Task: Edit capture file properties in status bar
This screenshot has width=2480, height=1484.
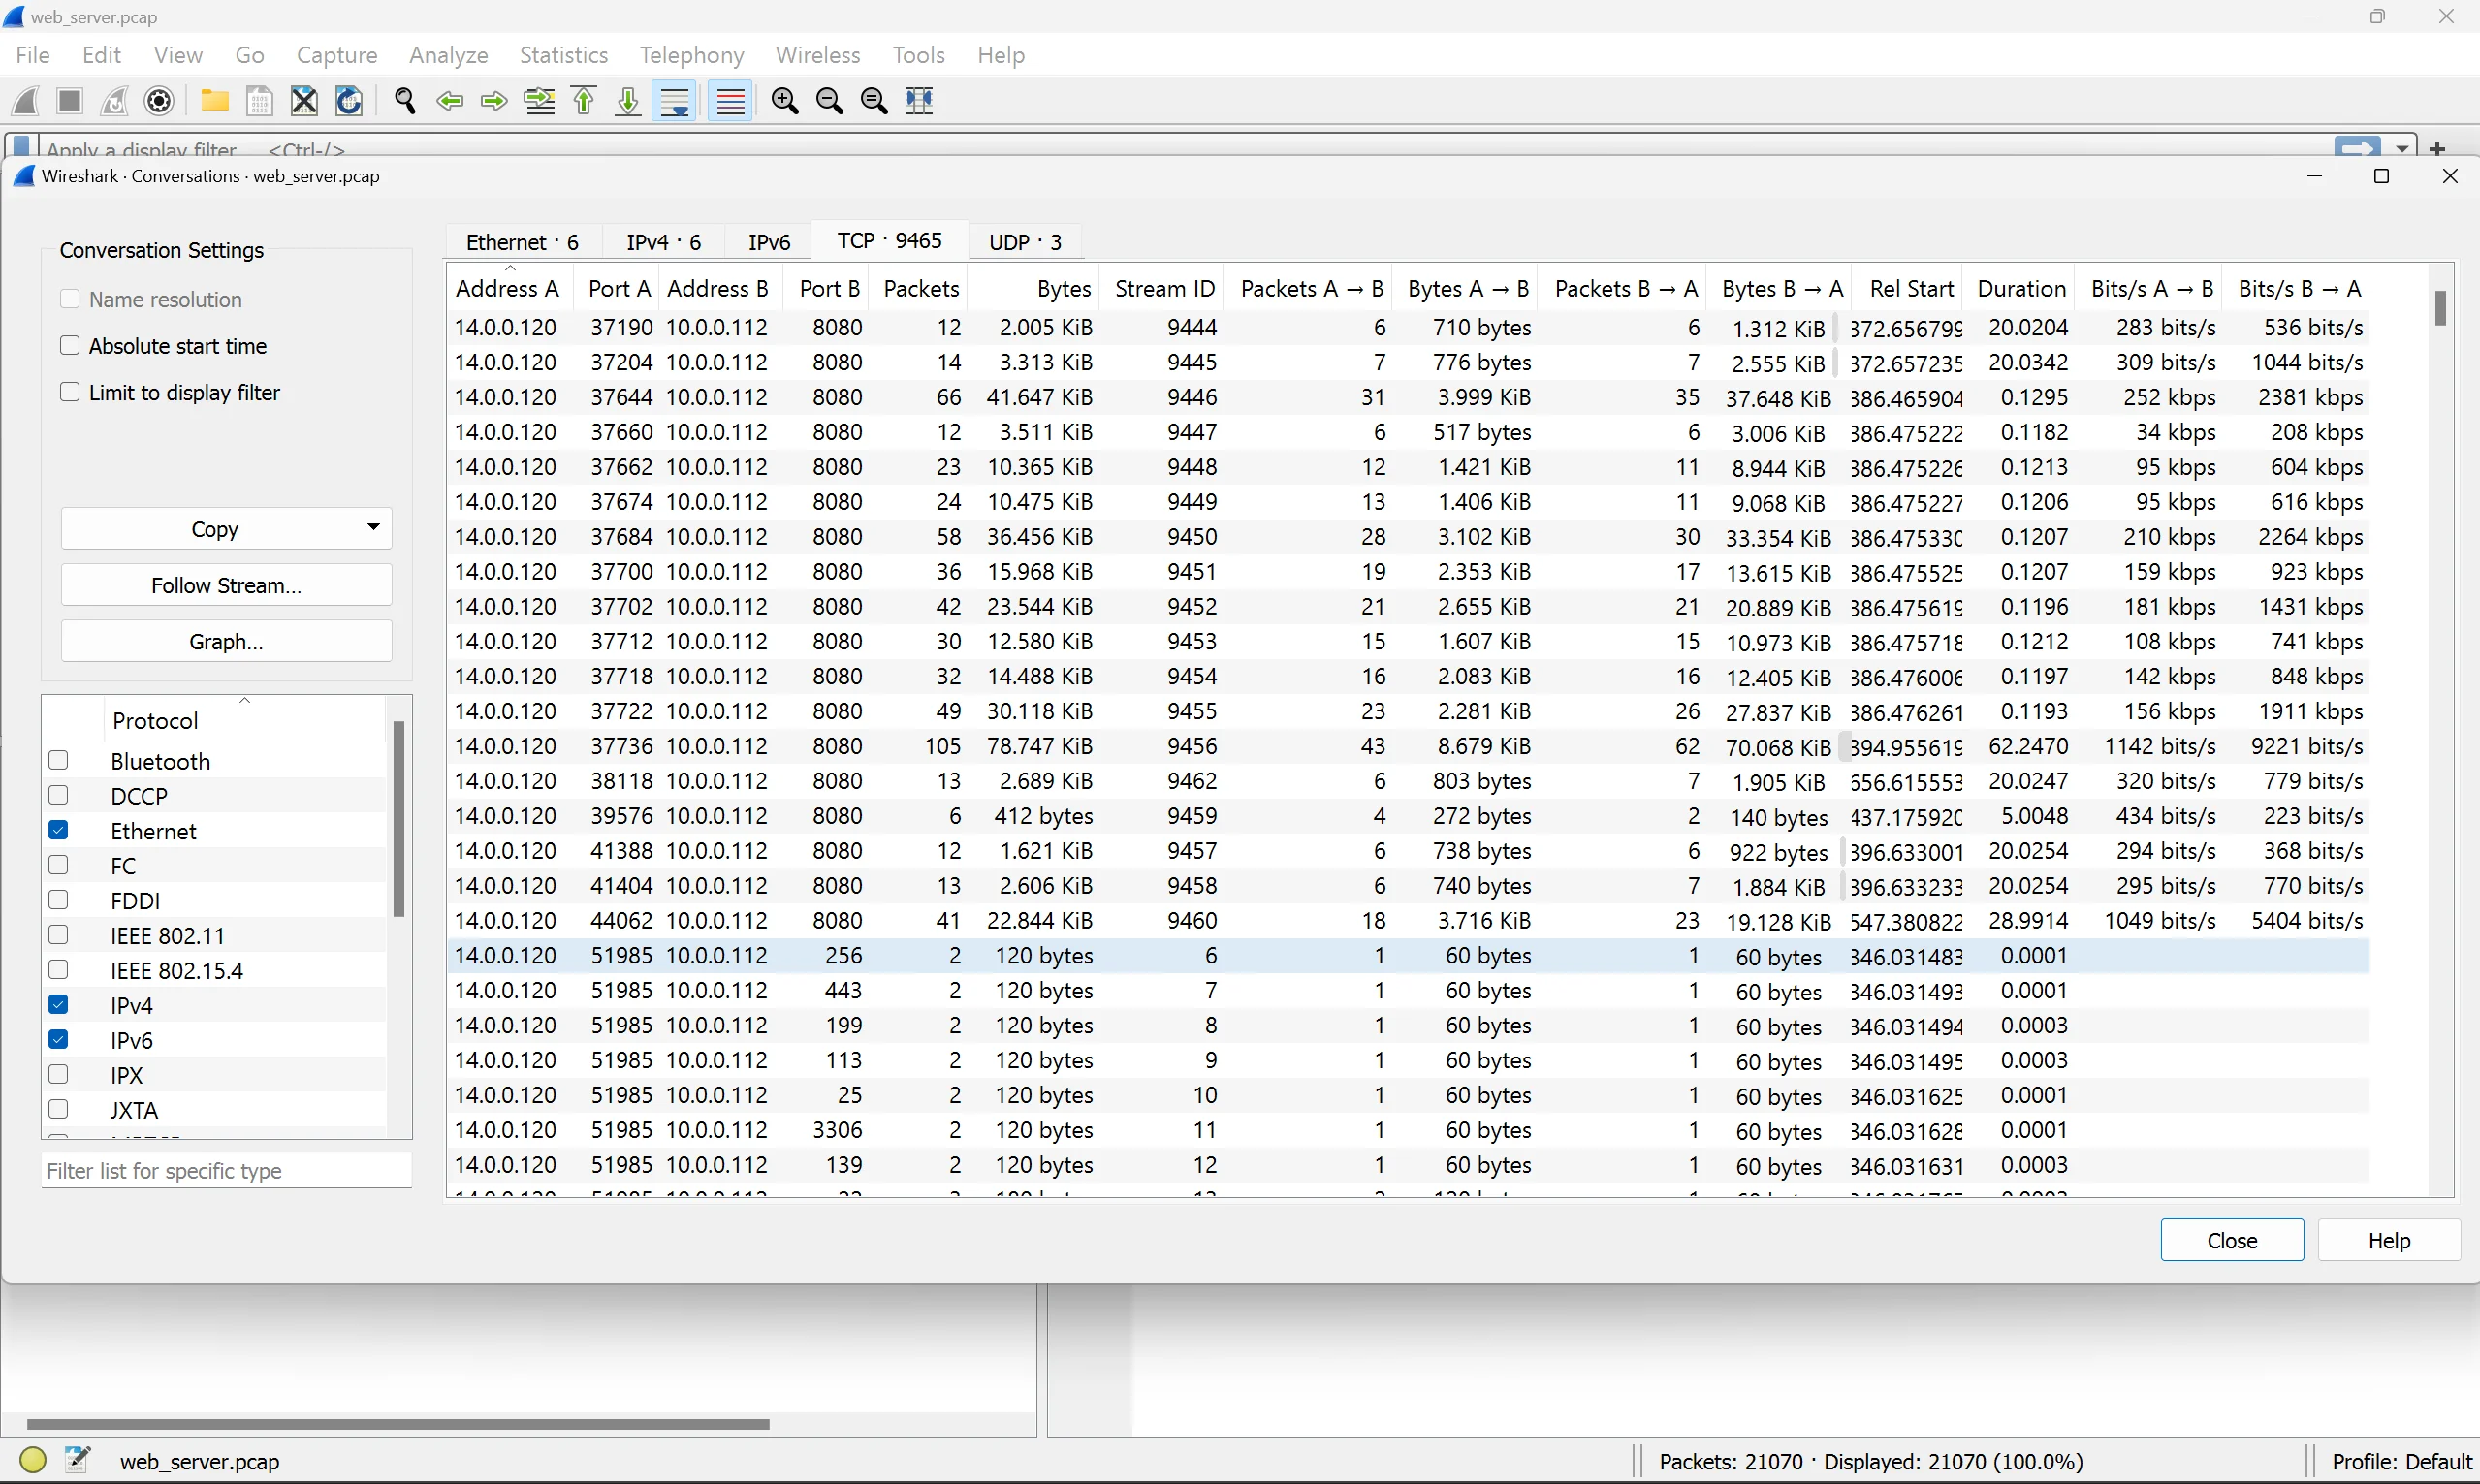Action: (78, 1460)
